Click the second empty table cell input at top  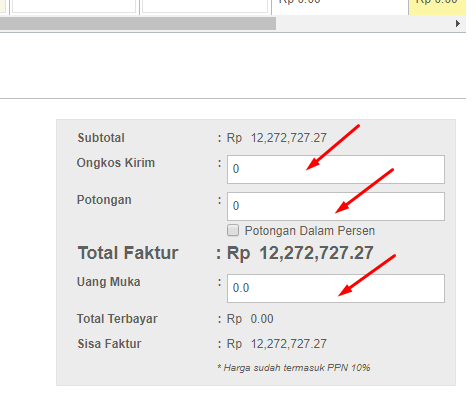[x=205, y=6]
